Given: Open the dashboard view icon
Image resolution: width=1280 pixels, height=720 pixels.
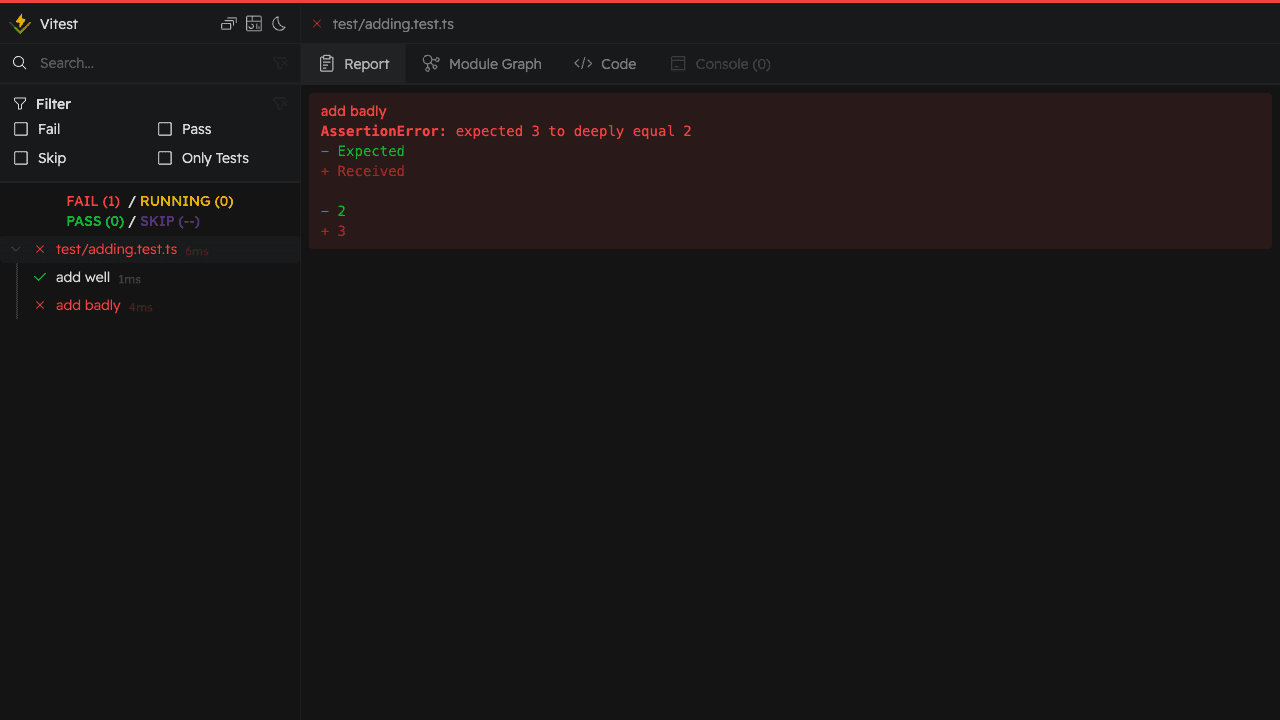Looking at the screenshot, I should pos(254,24).
